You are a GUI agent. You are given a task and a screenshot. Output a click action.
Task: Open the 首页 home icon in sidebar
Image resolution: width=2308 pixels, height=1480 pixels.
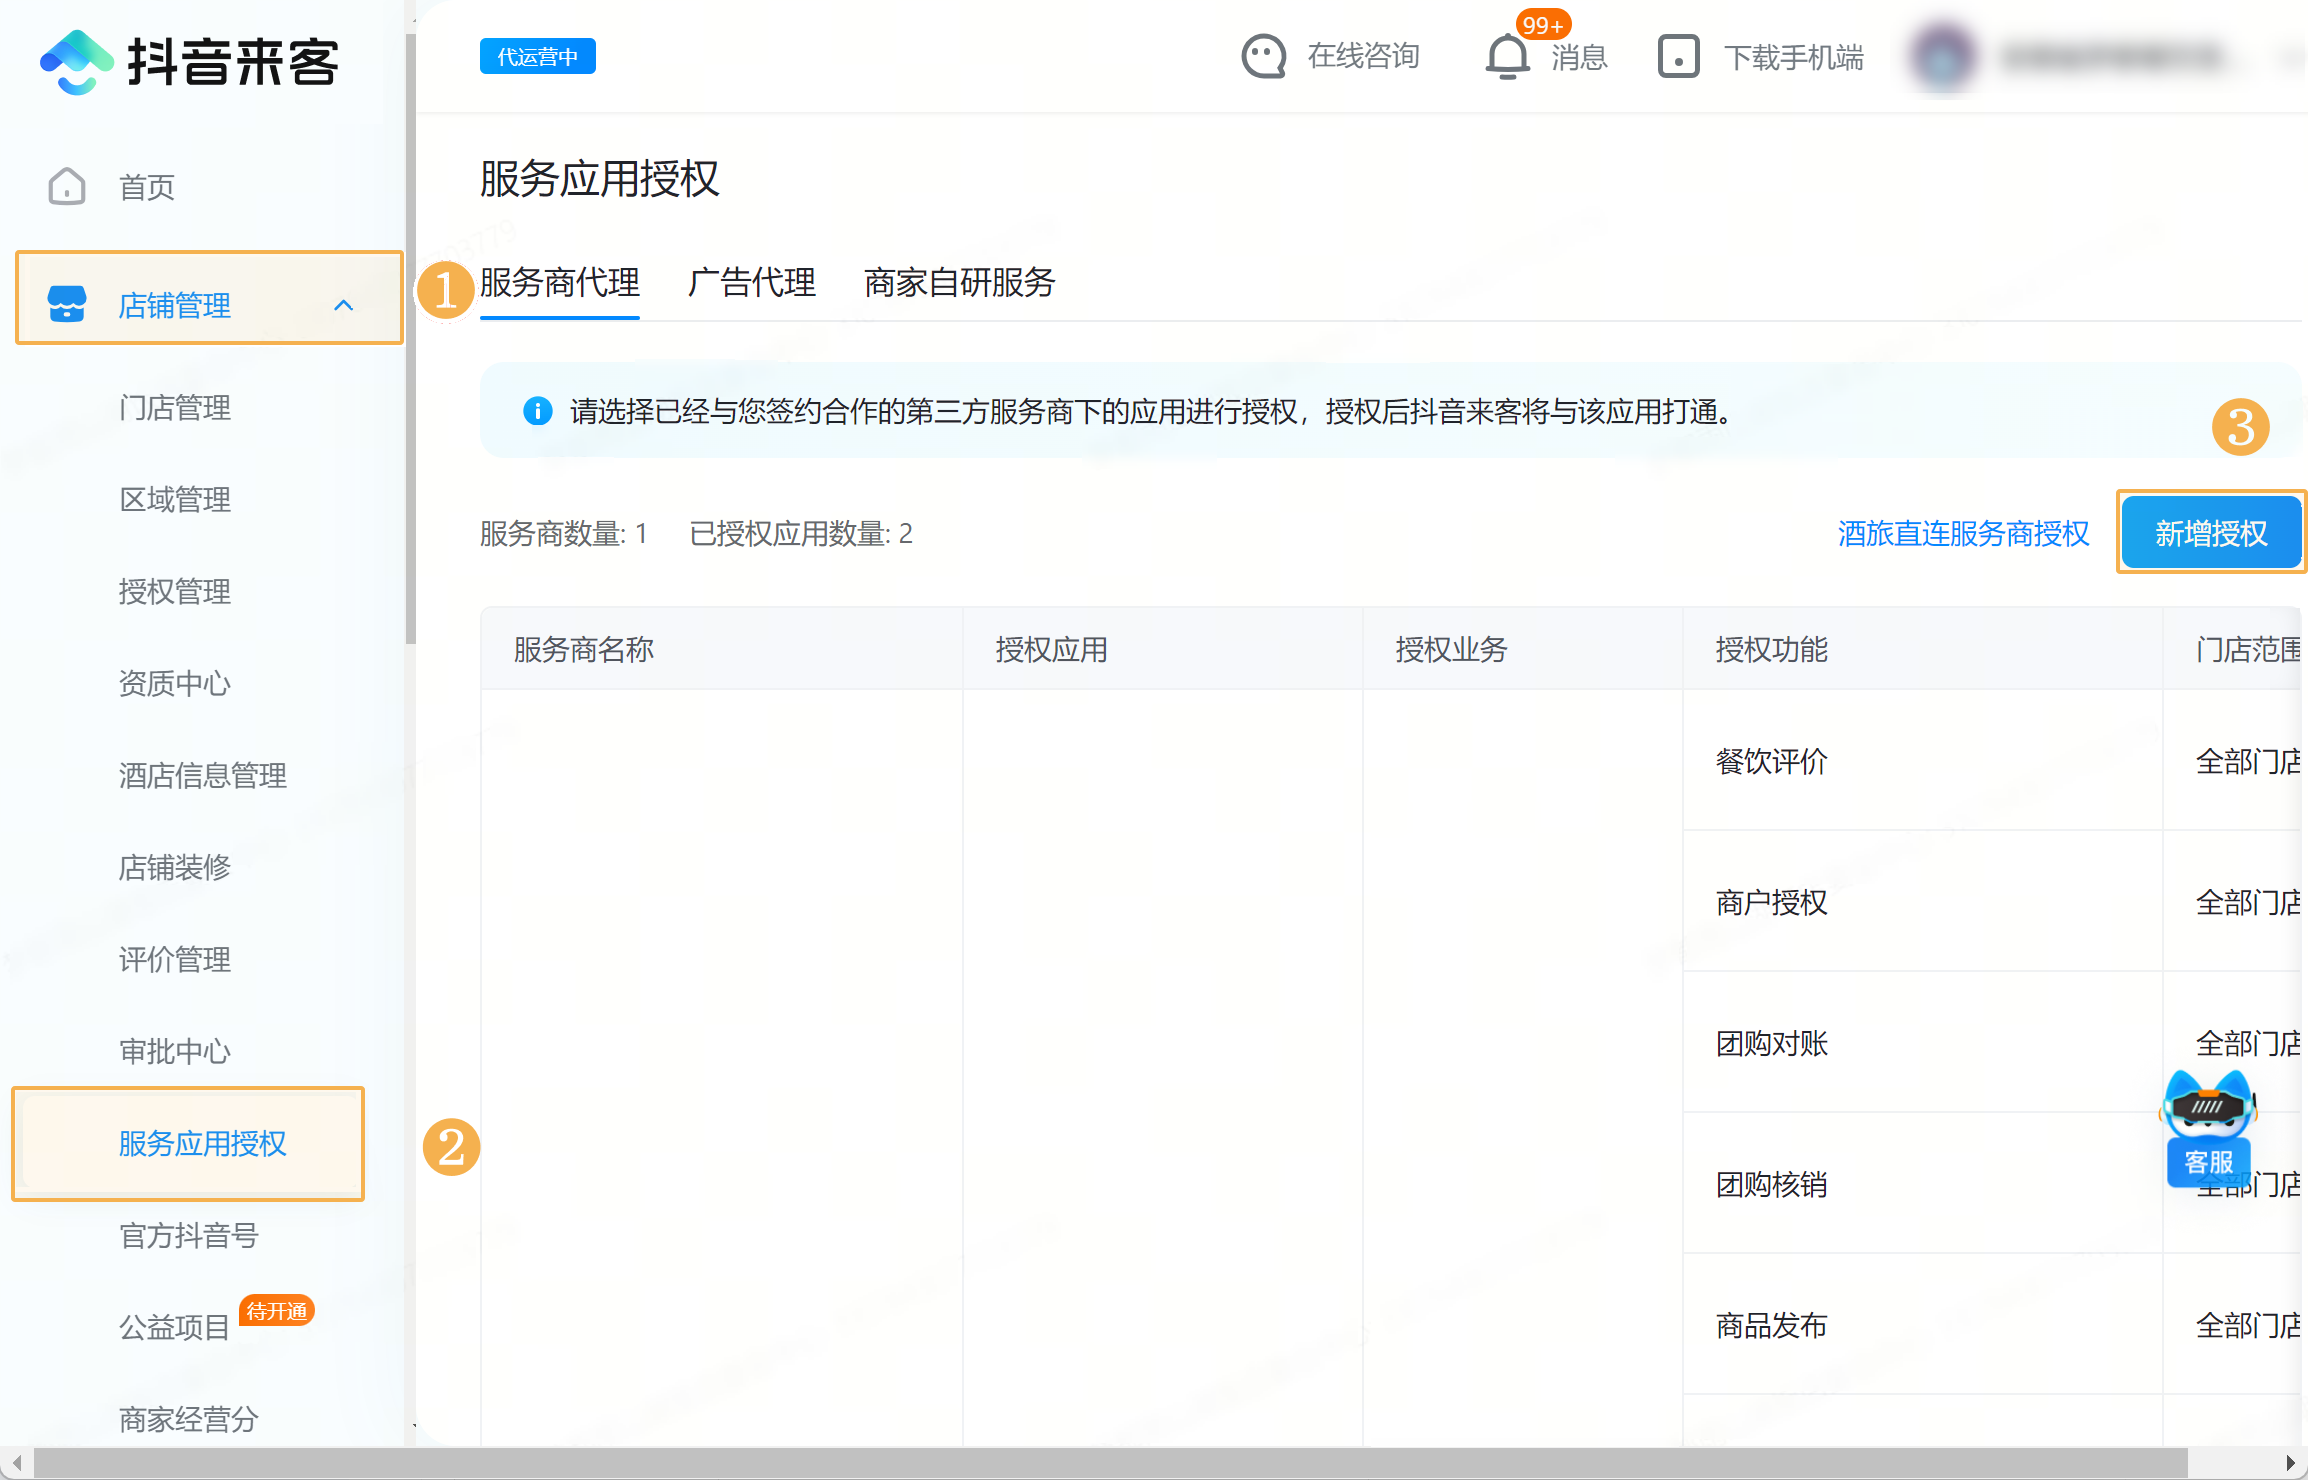[x=66, y=186]
